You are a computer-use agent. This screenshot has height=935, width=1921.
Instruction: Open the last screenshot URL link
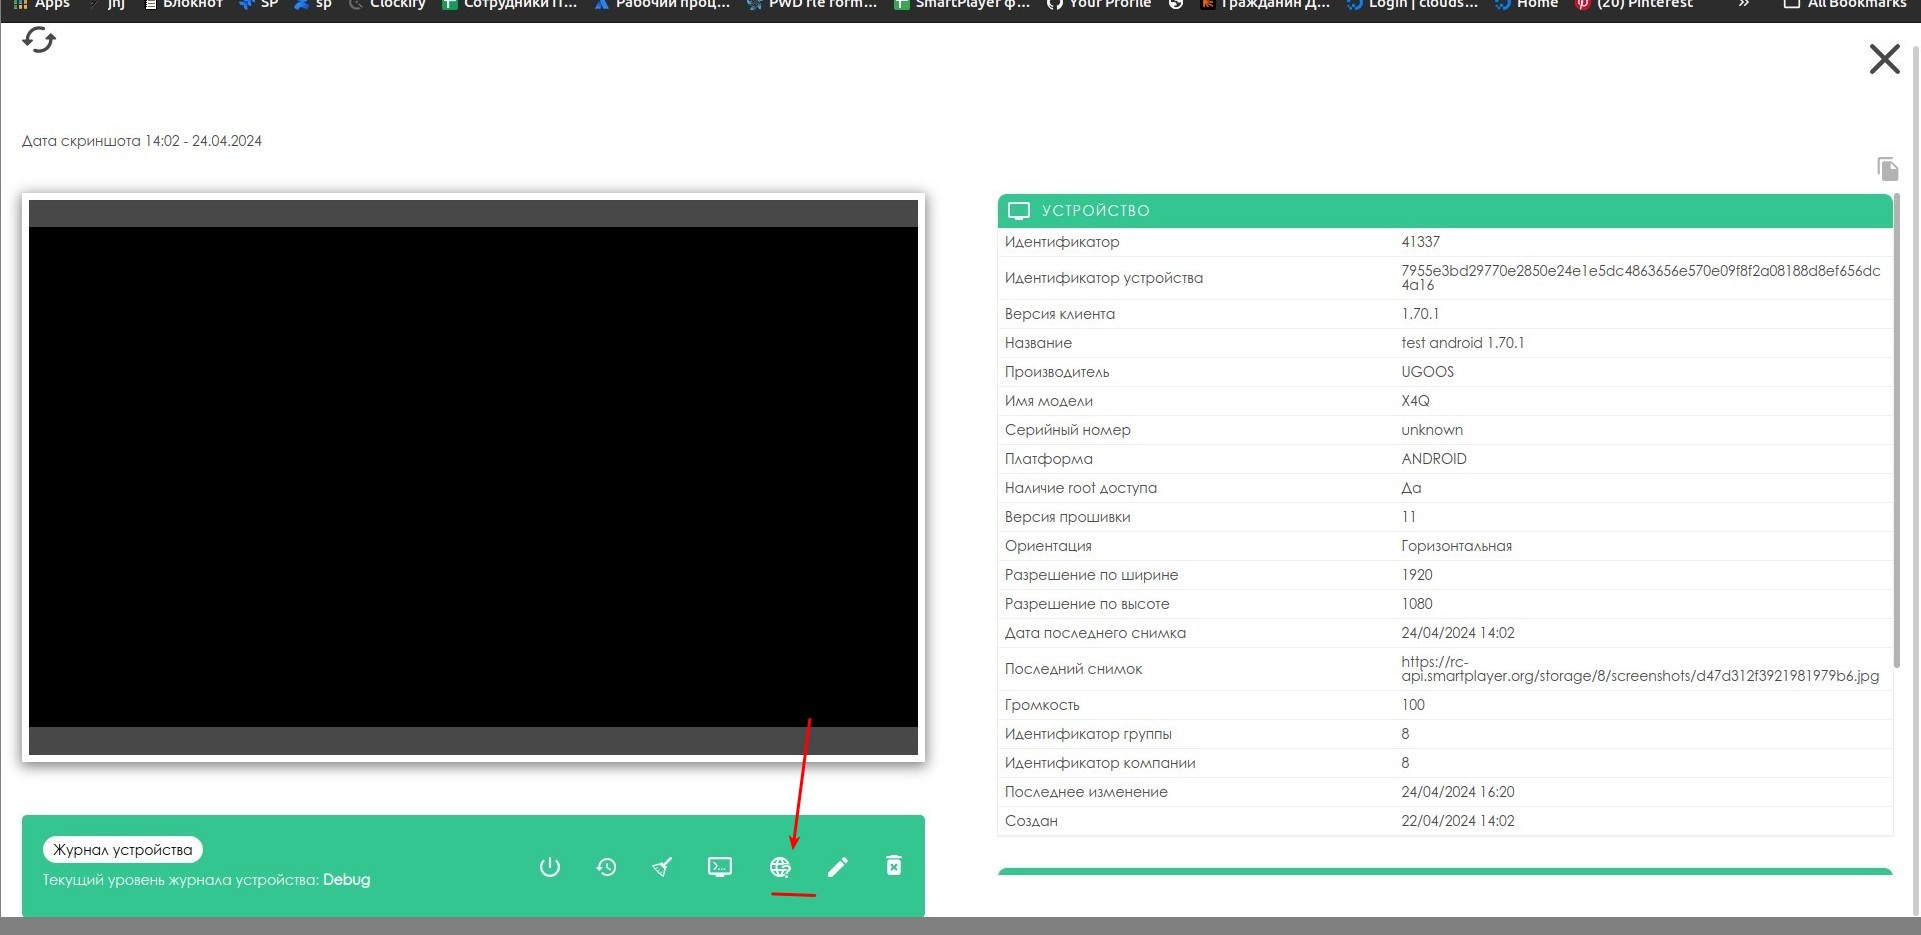point(1640,669)
